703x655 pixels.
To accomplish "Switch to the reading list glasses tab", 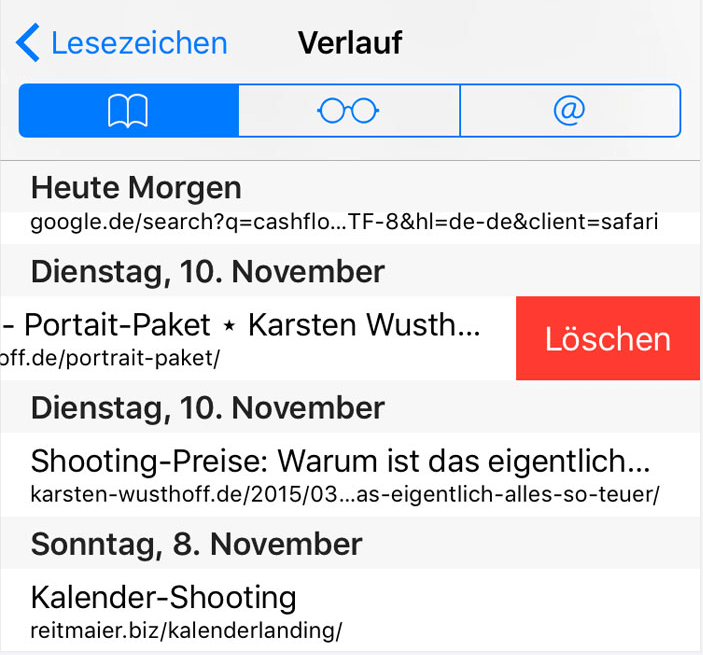I will click(348, 110).
